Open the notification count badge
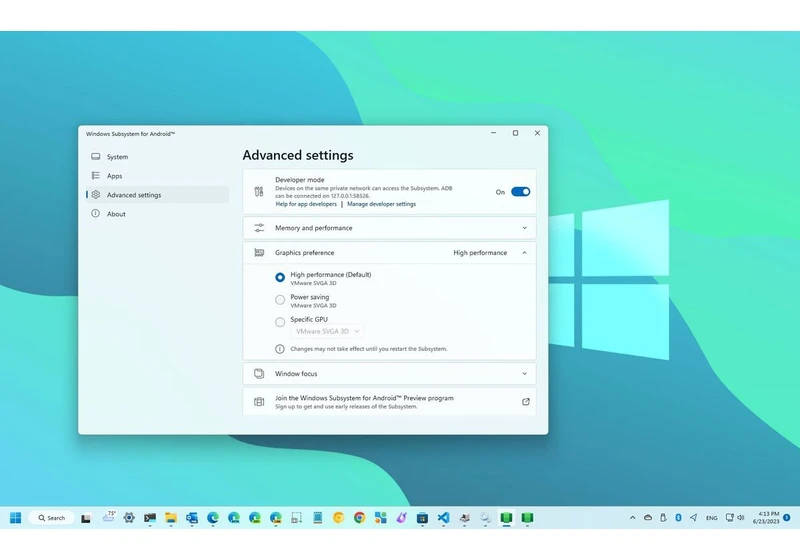Viewport: 800px width, 560px height. tap(787, 518)
